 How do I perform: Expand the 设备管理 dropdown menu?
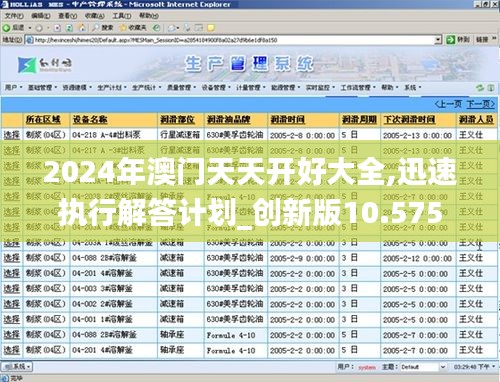(x=216, y=87)
